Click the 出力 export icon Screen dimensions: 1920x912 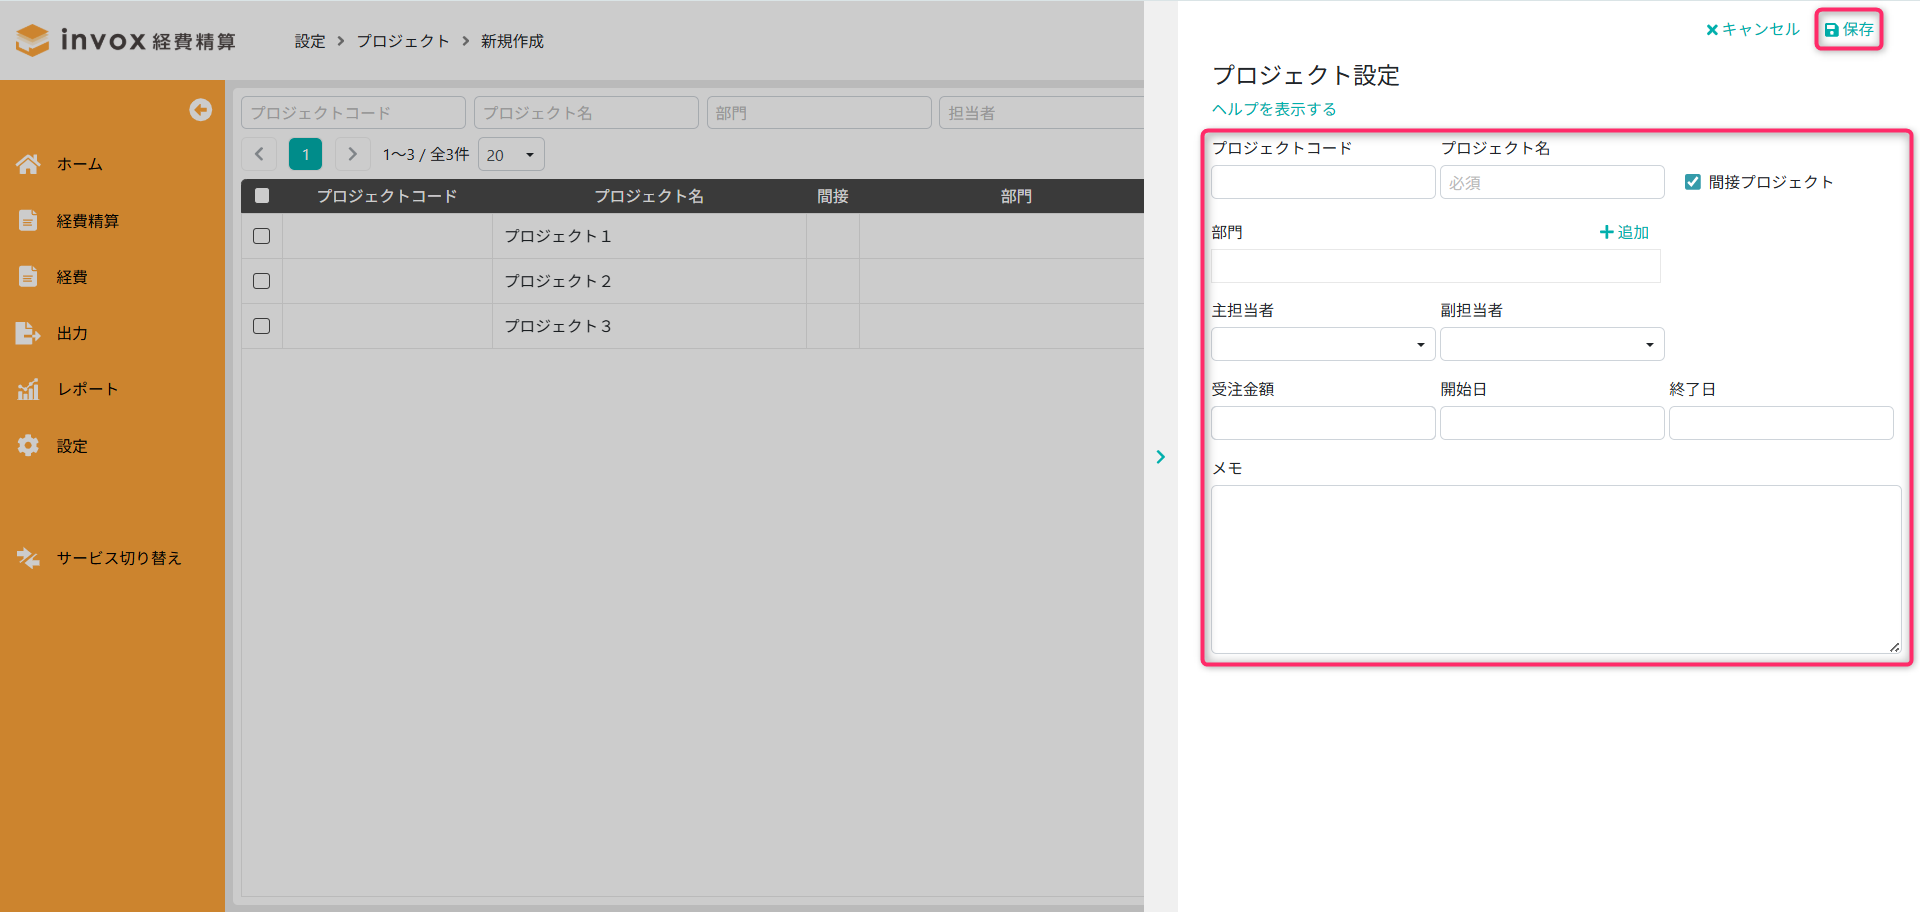[x=28, y=333]
